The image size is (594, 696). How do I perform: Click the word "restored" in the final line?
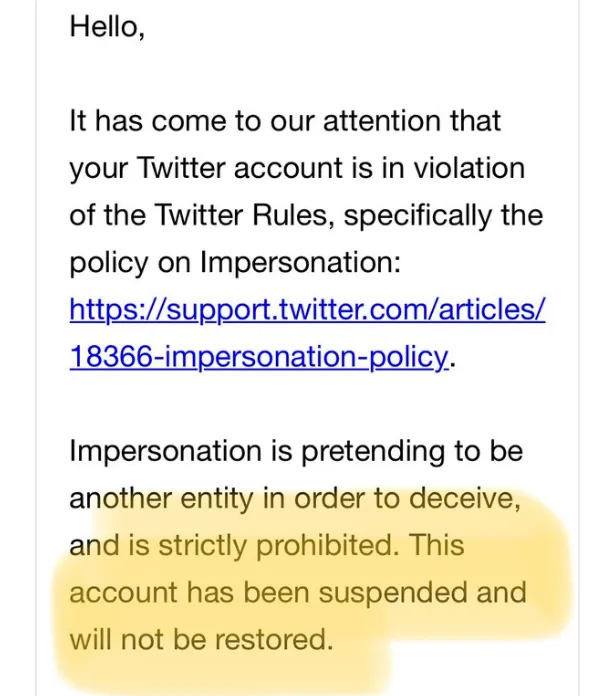coord(270,640)
